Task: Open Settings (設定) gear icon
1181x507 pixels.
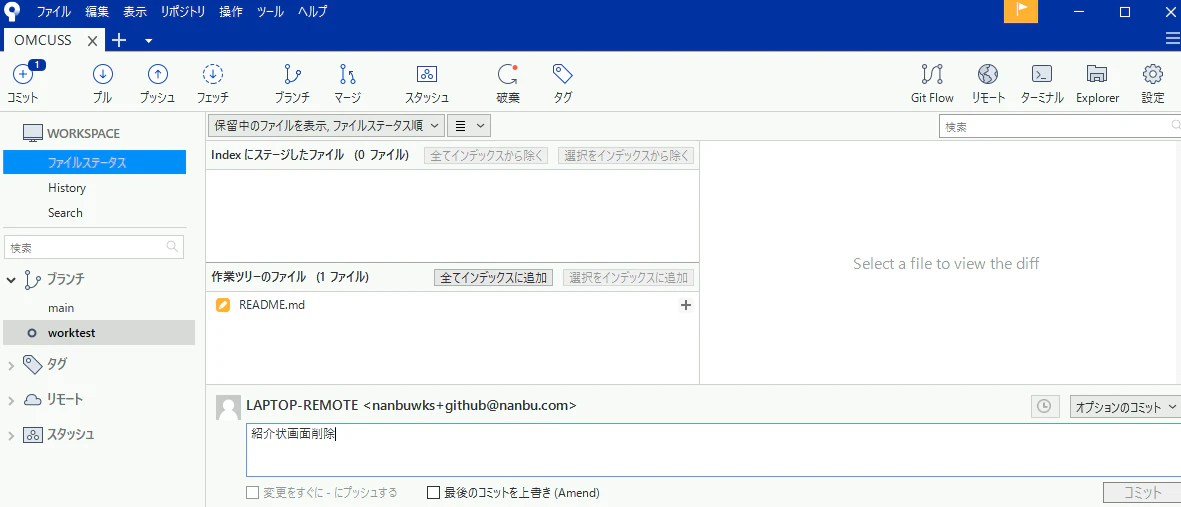Action: [x=1153, y=74]
